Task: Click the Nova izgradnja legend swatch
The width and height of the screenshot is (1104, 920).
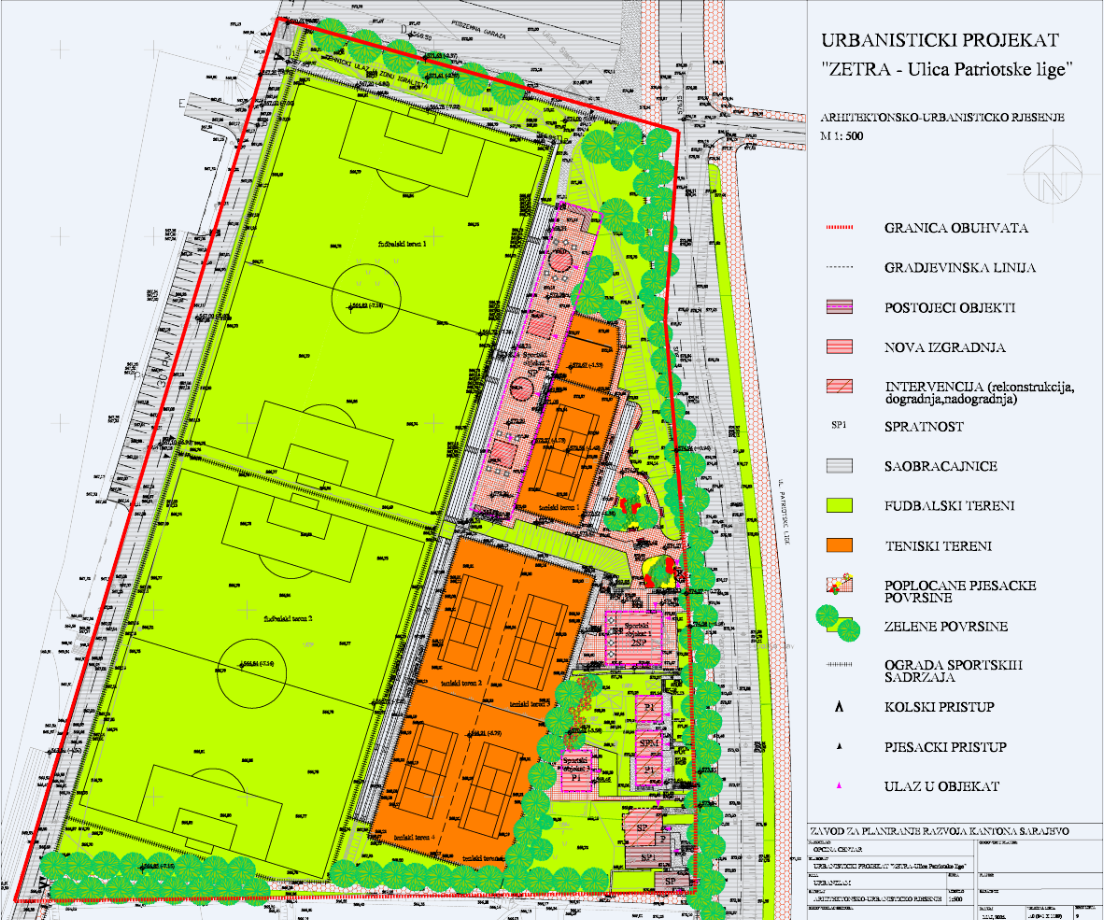Action: tap(838, 347)
